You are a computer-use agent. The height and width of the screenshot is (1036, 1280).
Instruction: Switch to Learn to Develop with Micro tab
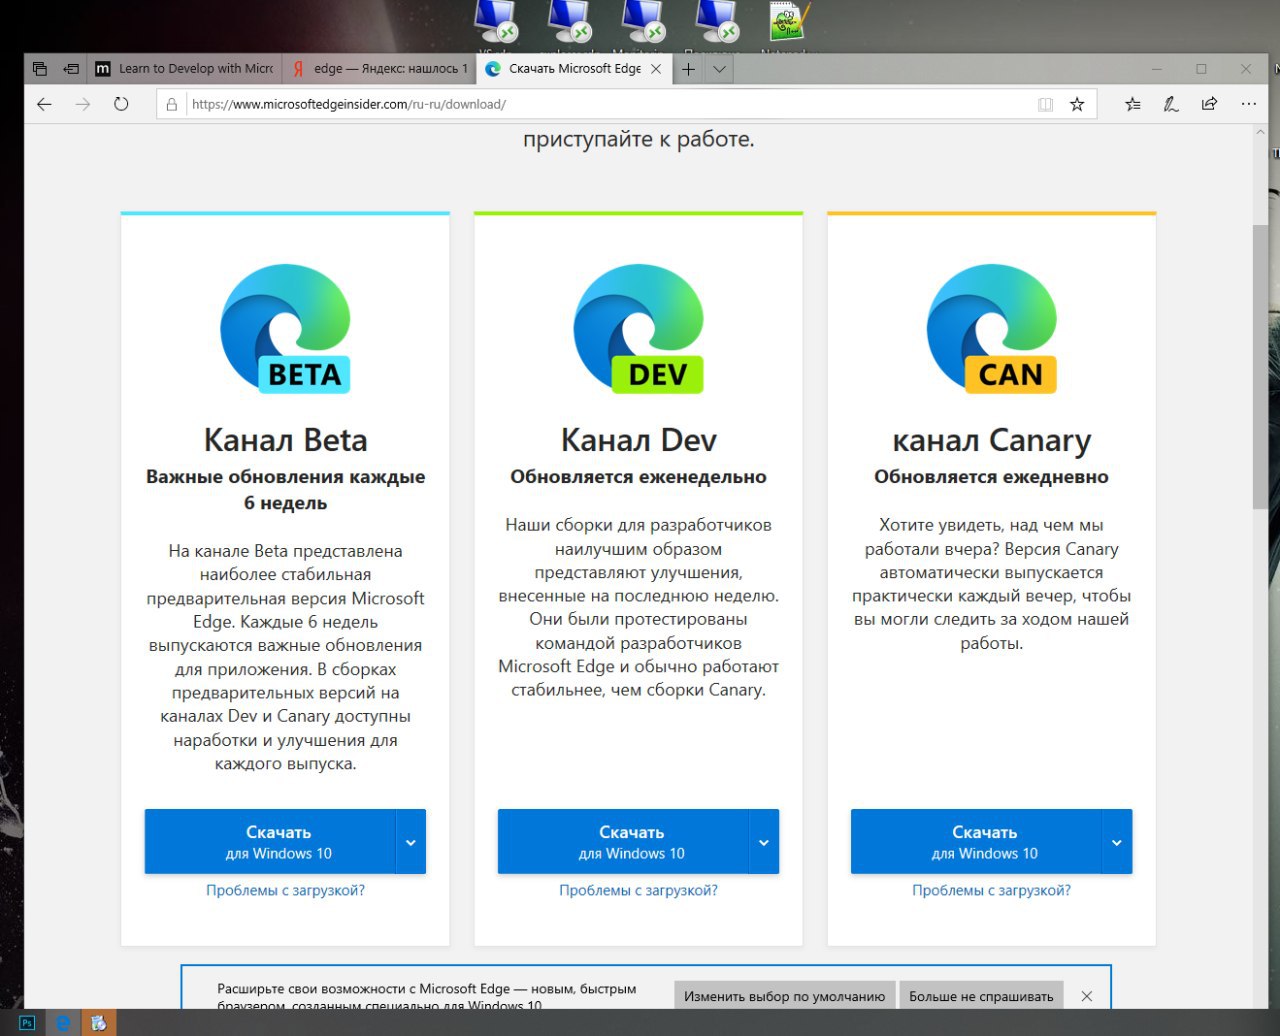pyautogui.click(x=184, y=69)
